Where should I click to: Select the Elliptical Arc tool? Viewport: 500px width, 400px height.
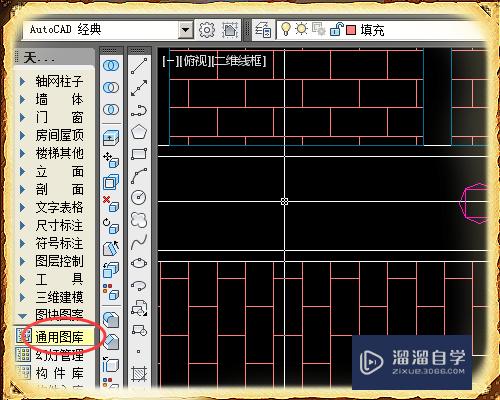pos(139,286)
